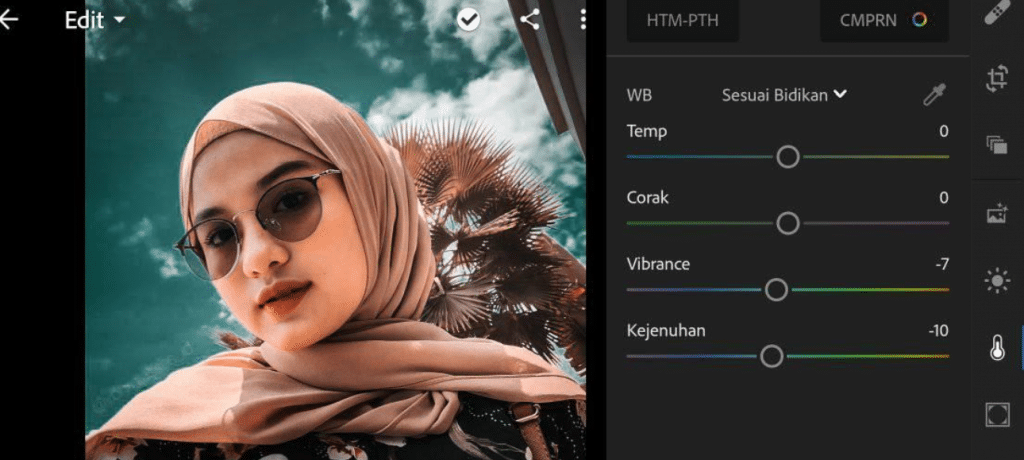This screenshot has width=1024, height=460.
Task: Expand the Sesuai Bidikan white balance dropdown
Action: coord(784,95)
